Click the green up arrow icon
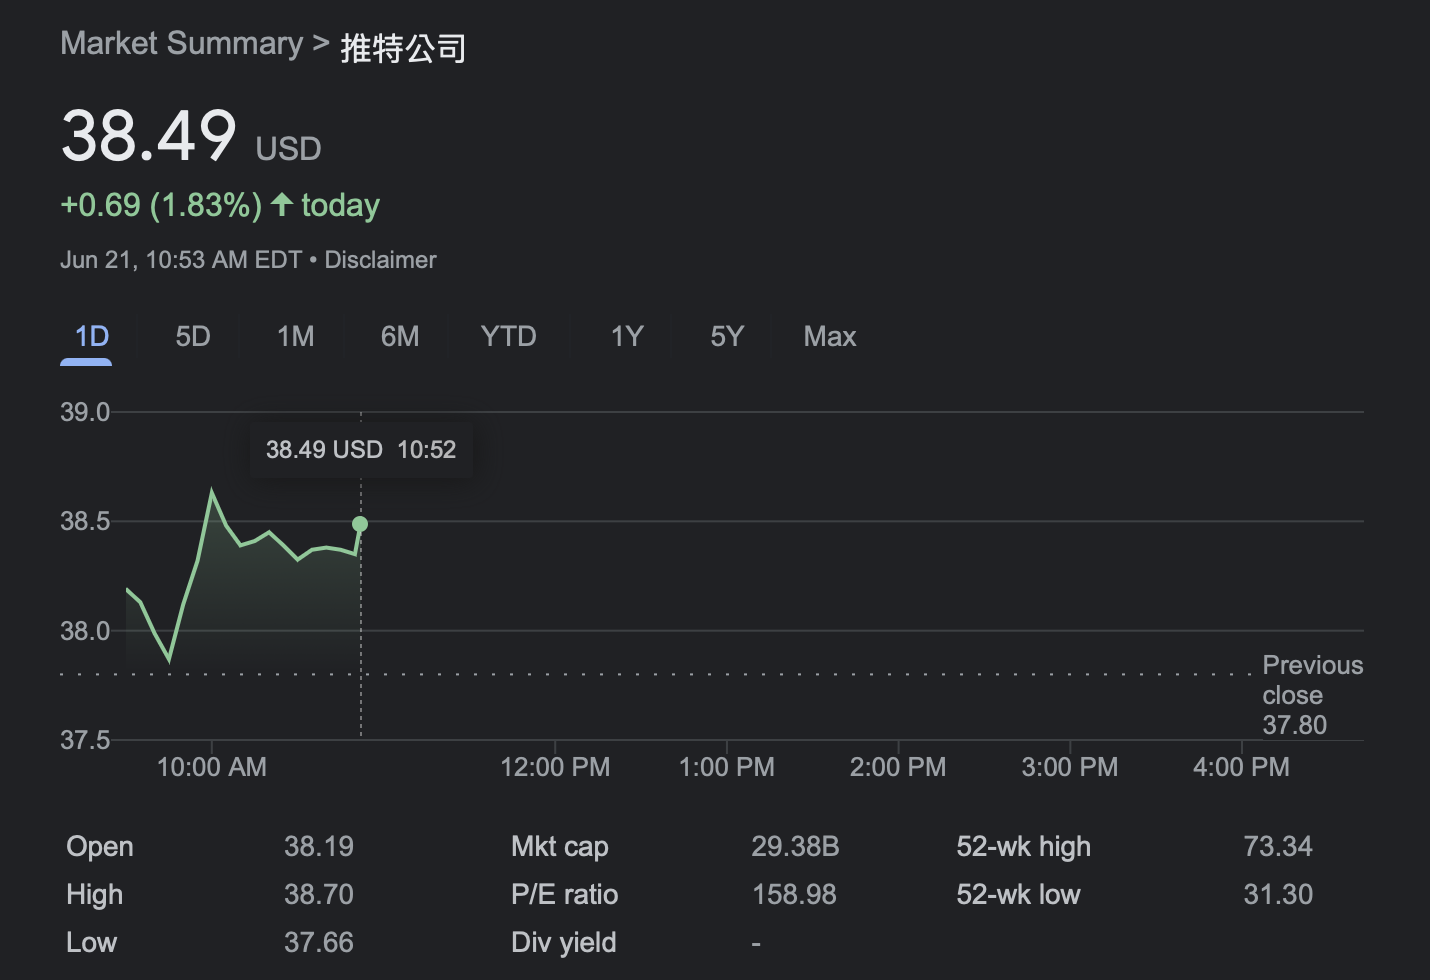The height and width of the screenshot is (980, 1430). (x=282, y=205)
